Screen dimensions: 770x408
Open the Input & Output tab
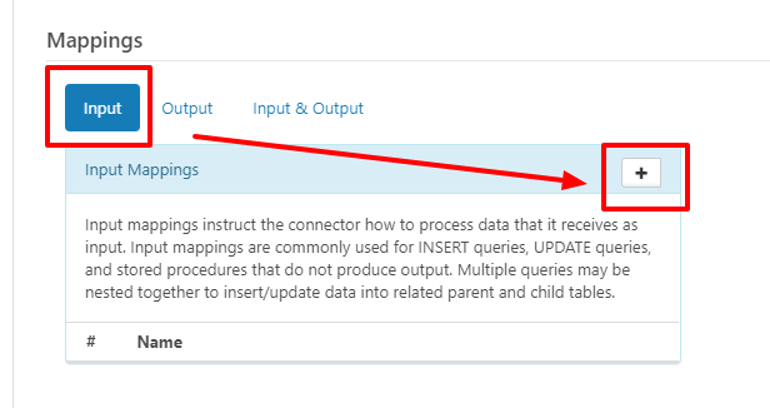[x=308, y=108]
